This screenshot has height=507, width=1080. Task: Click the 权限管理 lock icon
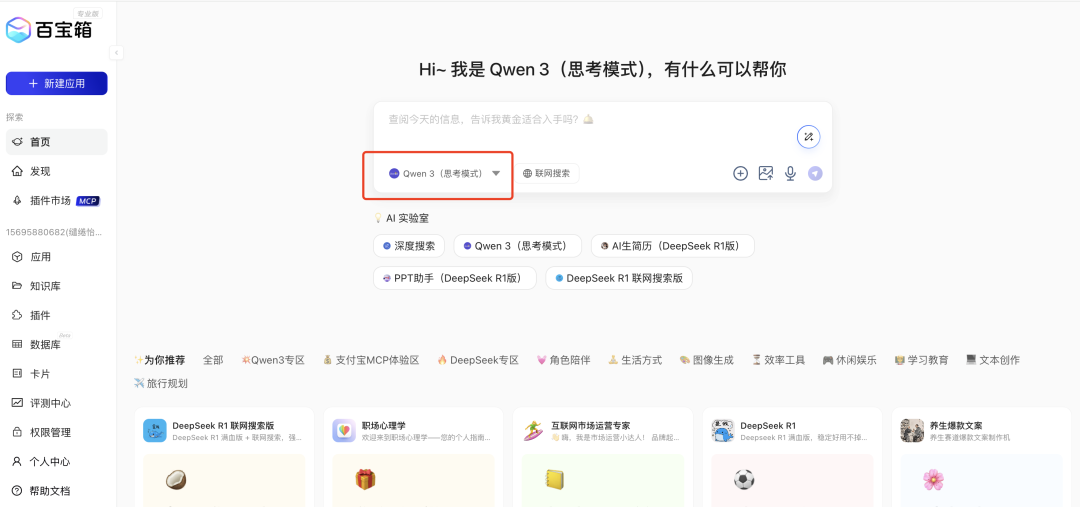(17, 433)
